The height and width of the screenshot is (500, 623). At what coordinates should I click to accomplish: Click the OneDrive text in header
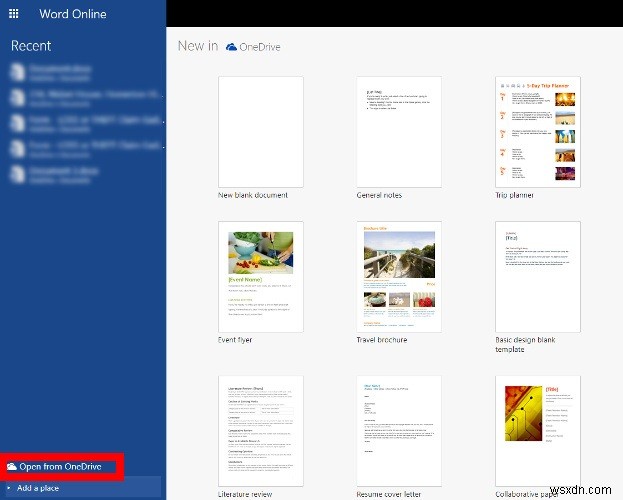click(x=260, y=47)
